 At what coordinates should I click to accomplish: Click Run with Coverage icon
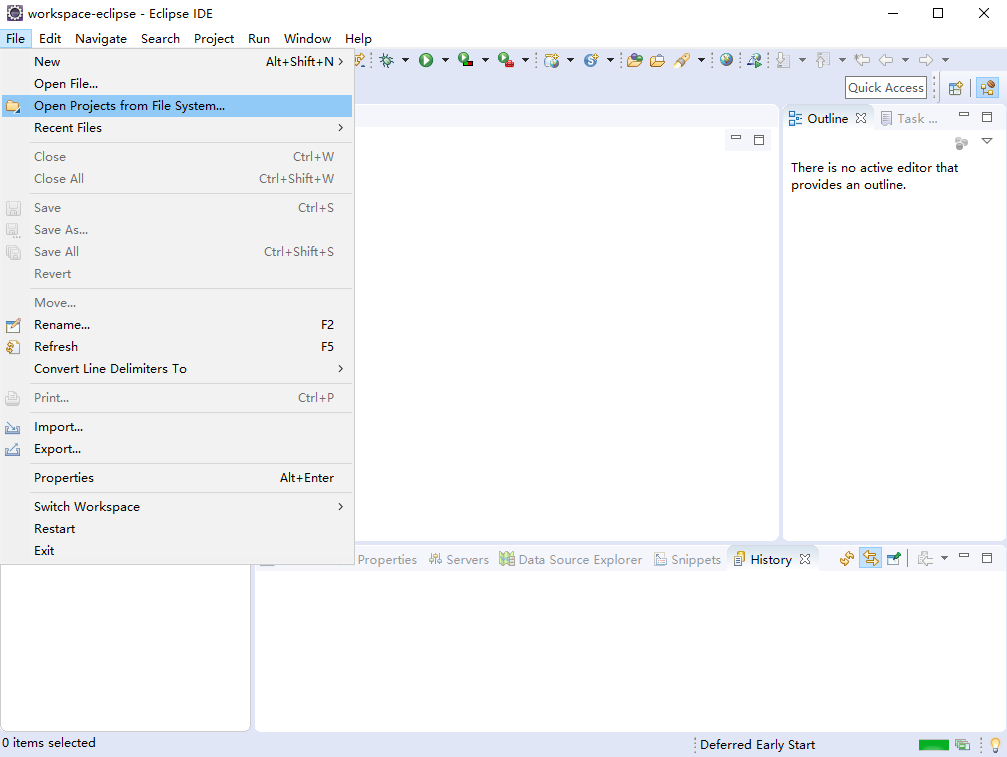click(x=466, y=60)
